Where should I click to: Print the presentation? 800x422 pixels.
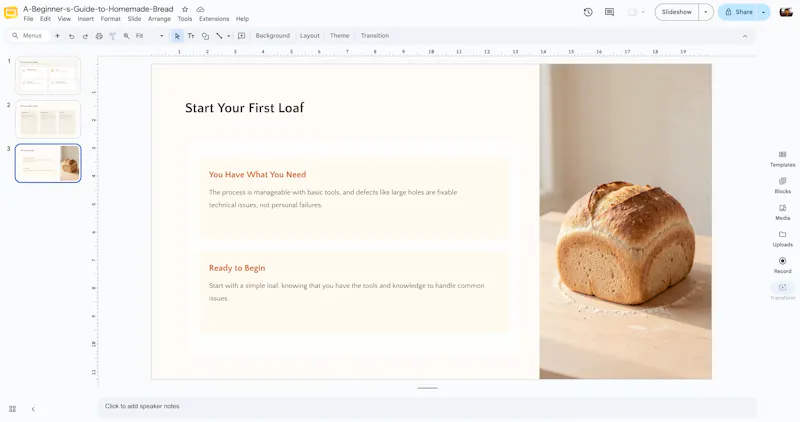click(x=99, y=36)
